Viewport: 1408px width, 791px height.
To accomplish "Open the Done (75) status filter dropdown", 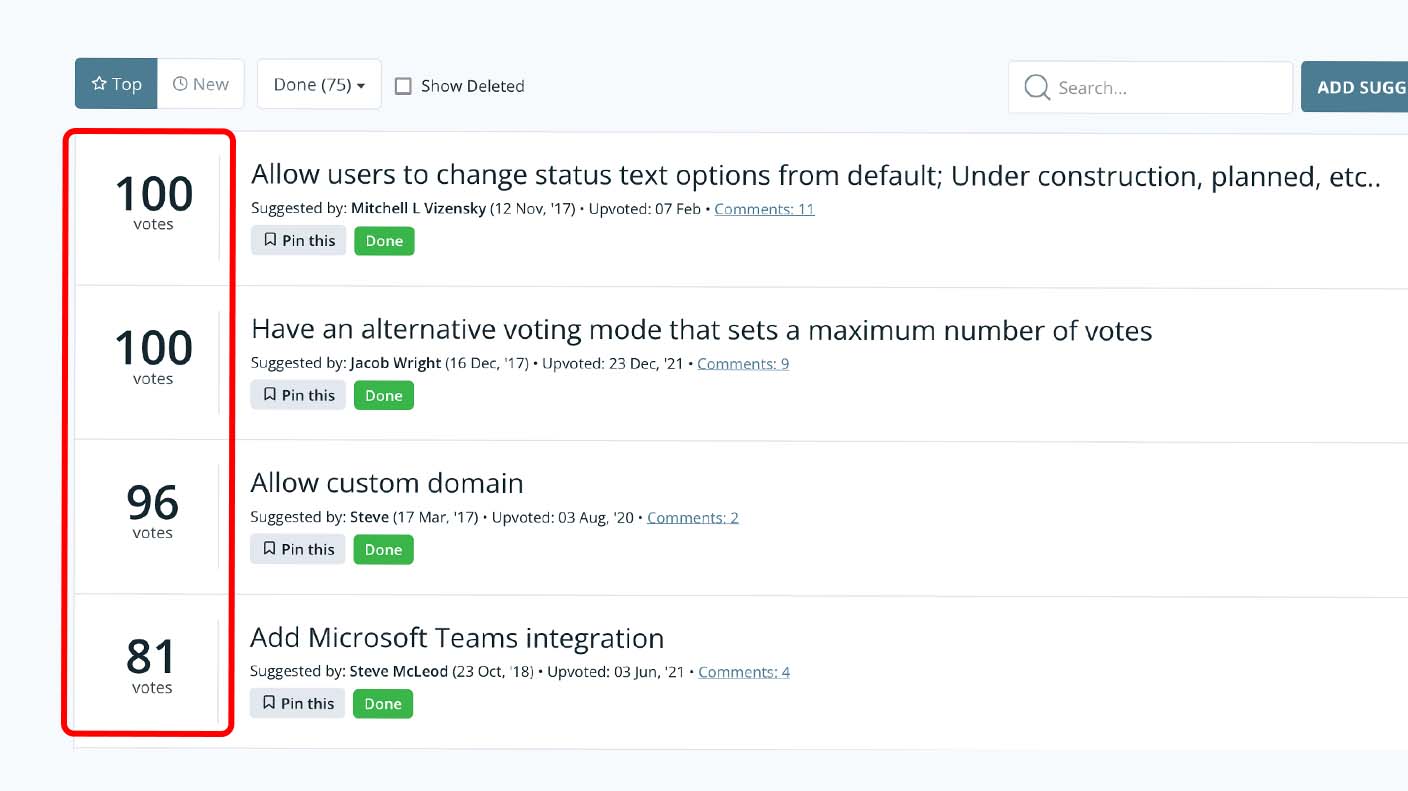I will click(319, 84).
